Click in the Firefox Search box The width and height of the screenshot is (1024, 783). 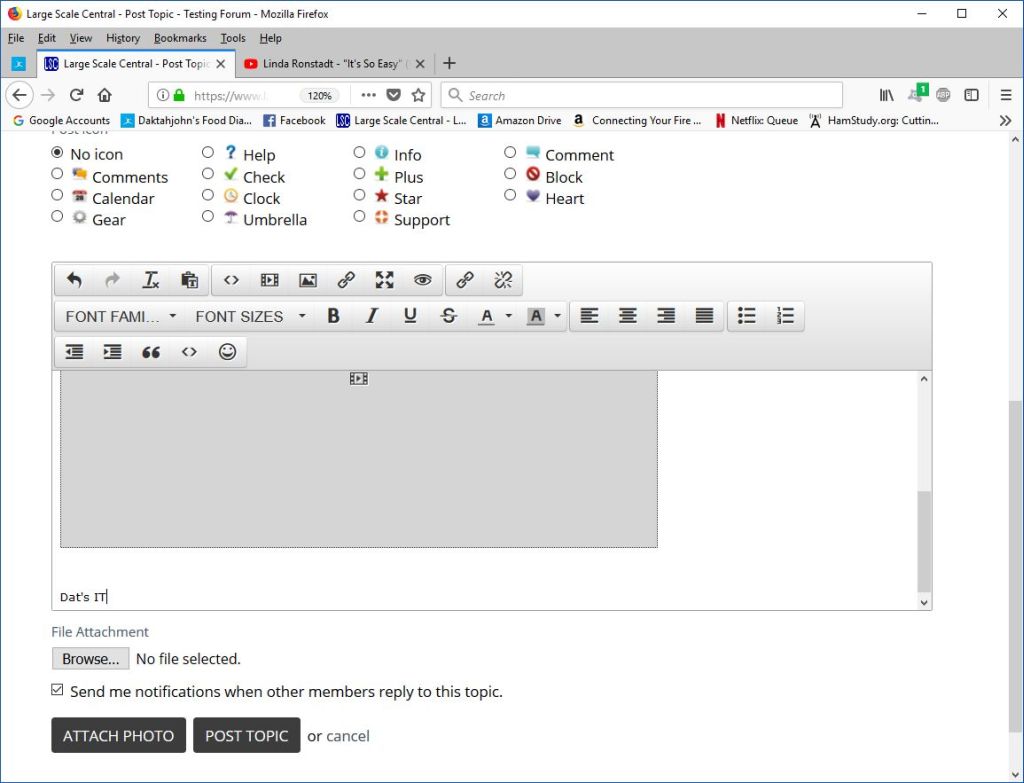click(x=641, y=95)
